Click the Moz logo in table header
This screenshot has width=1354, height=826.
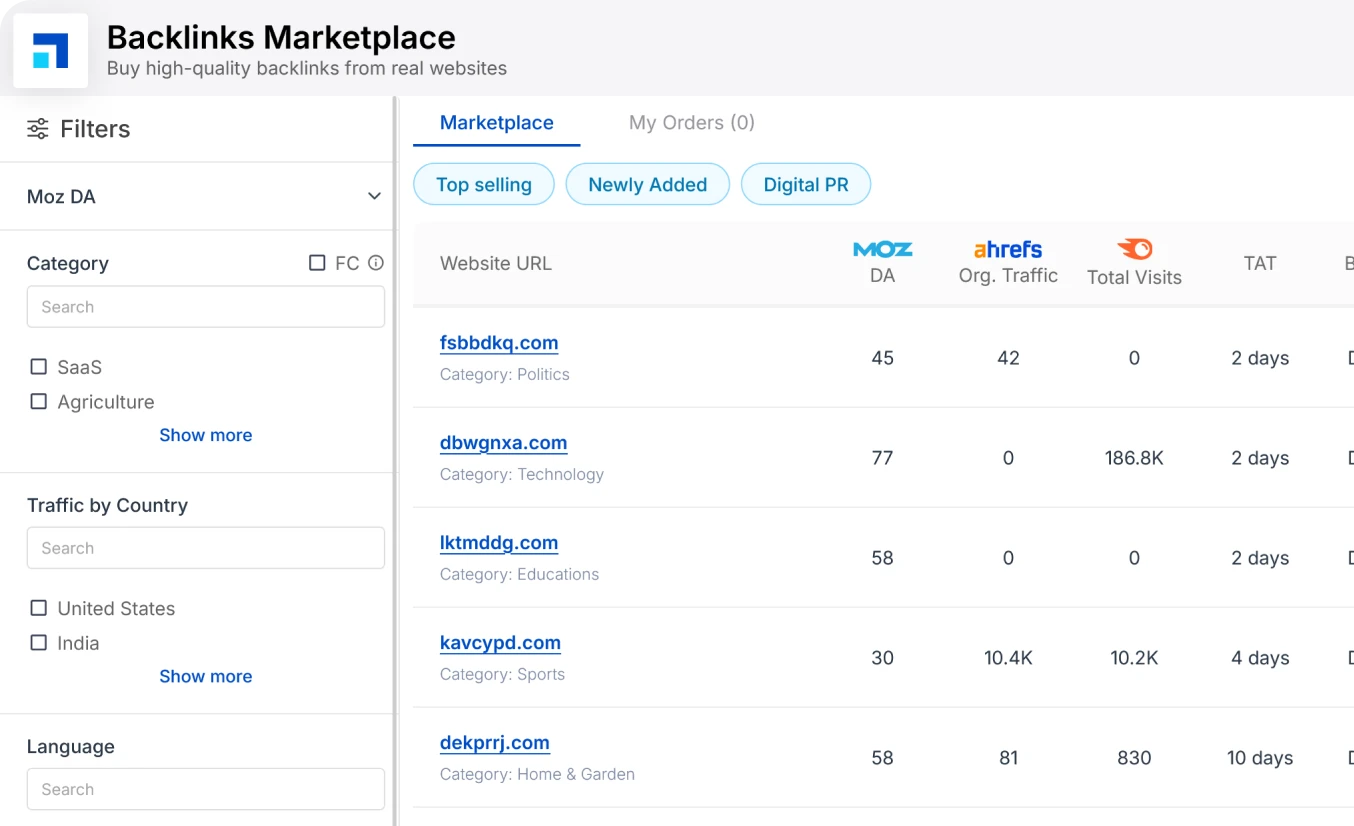[882, 249]
